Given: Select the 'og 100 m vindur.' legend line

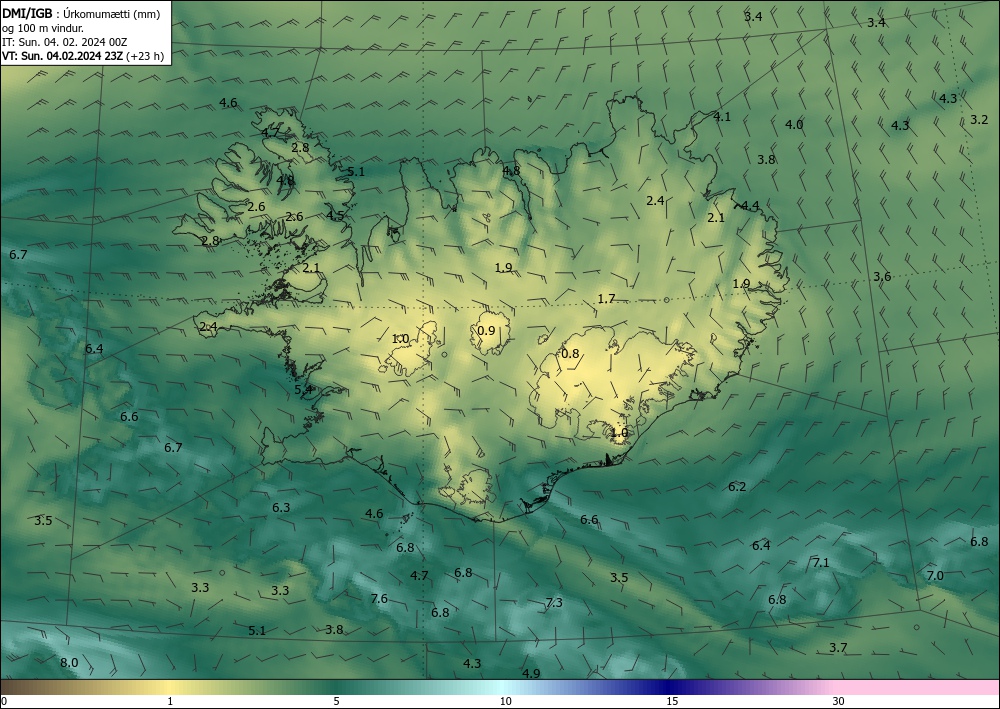Looking at the screenshot, I should (43, 28).
